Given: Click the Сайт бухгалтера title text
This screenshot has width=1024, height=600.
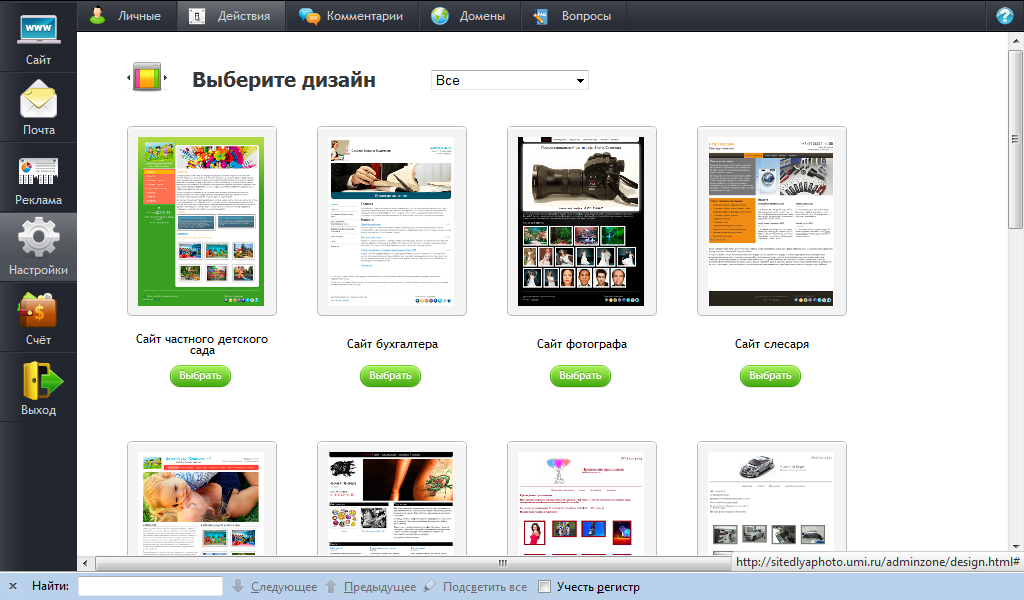Looking at the screenshot, I should click(392, 344).
